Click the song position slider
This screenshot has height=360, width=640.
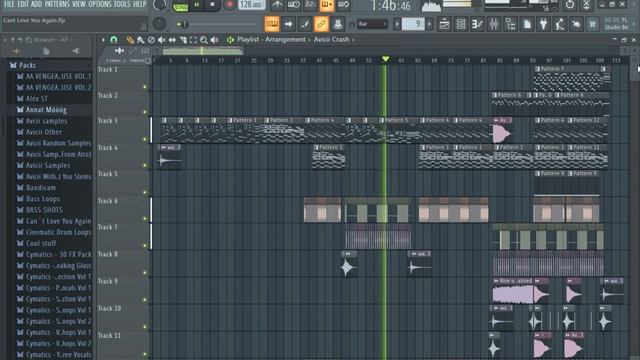click(218, 24)
